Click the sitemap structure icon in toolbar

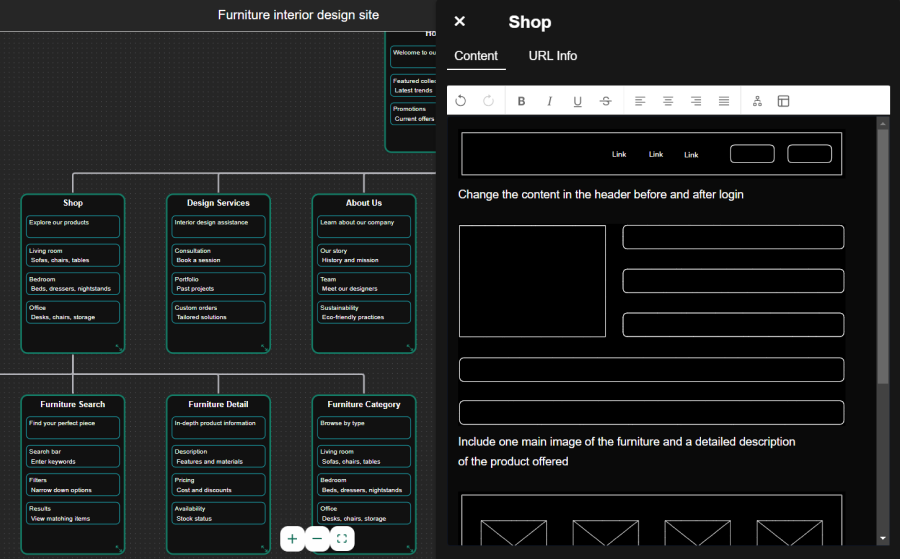coord(757,101)
